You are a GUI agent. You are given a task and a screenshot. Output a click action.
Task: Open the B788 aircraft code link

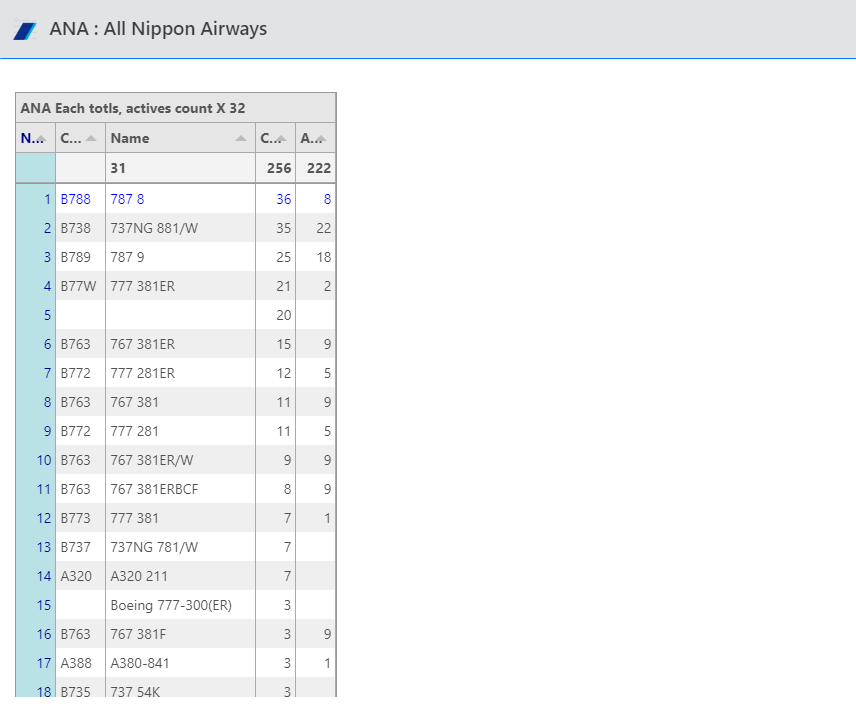click(75, 198)
